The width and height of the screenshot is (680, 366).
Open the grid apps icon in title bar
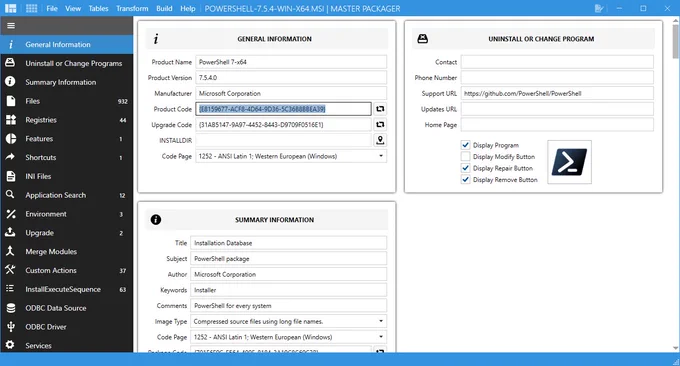[x=32, y=8]
